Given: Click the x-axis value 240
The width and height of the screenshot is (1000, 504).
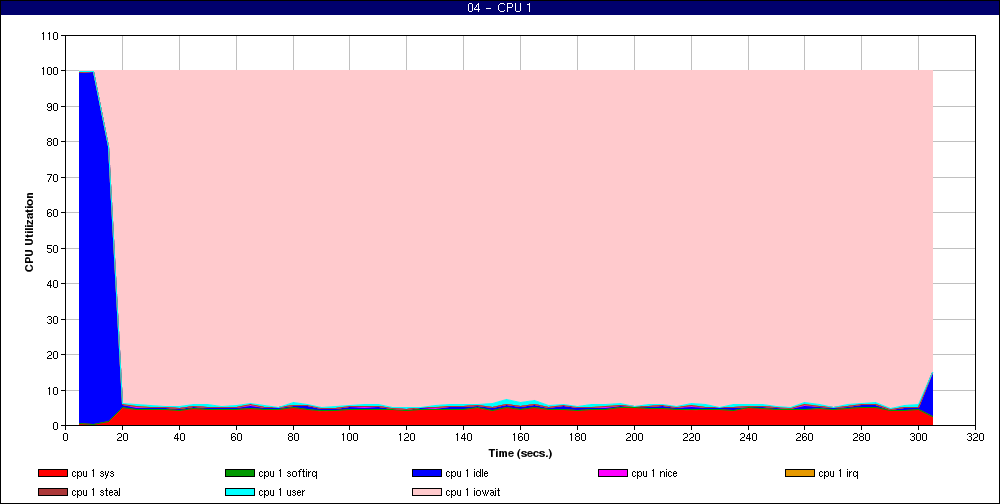Looking at the screenshot, I should click(x=747, y=437).
